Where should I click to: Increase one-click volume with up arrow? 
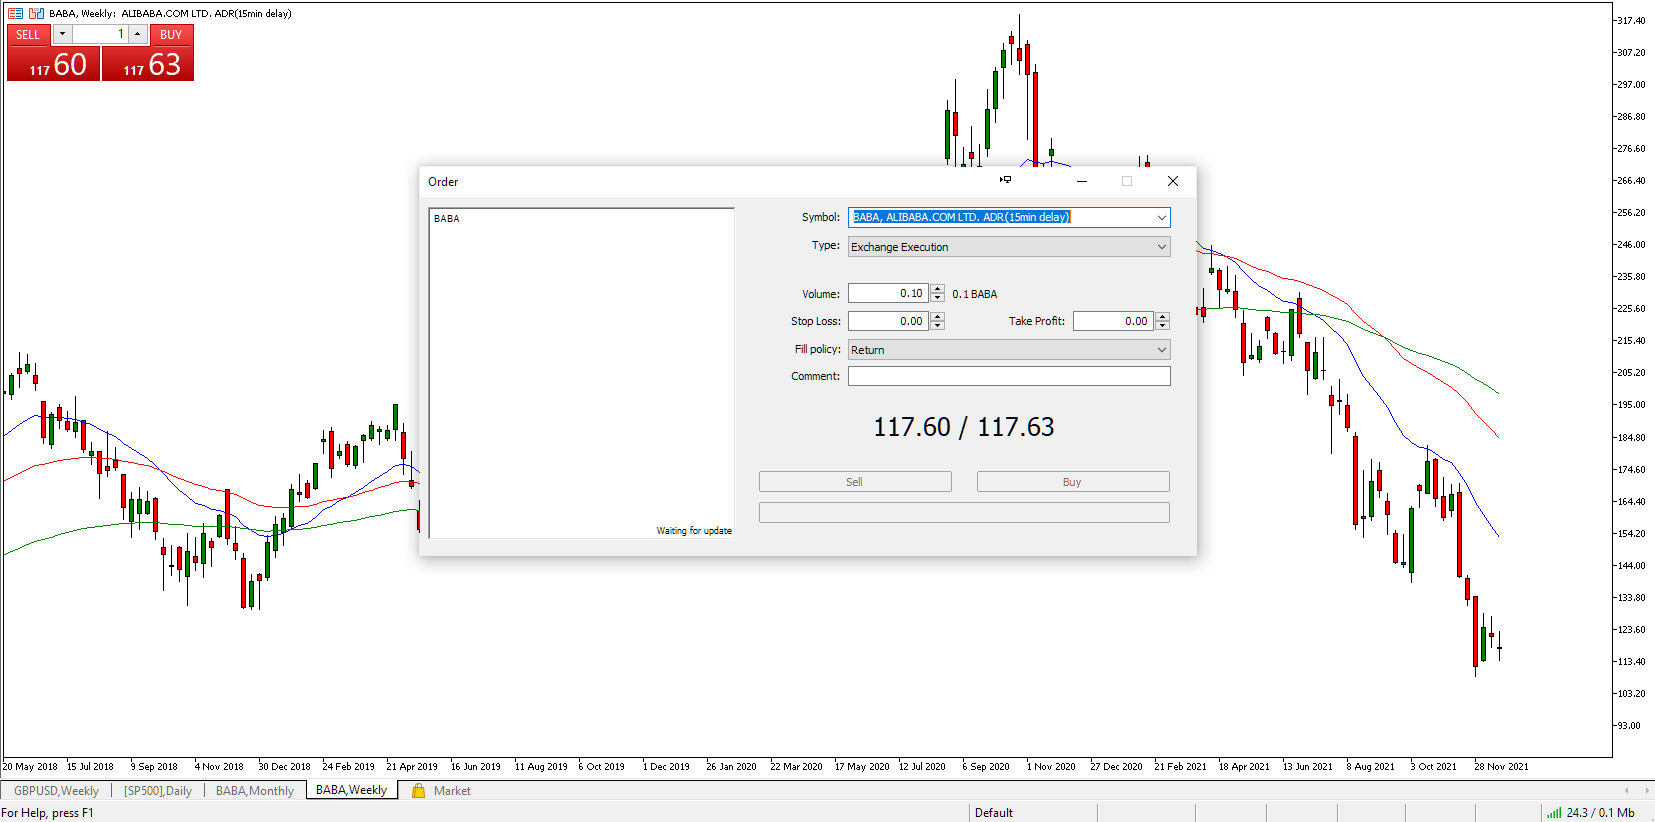coord(138,34)
